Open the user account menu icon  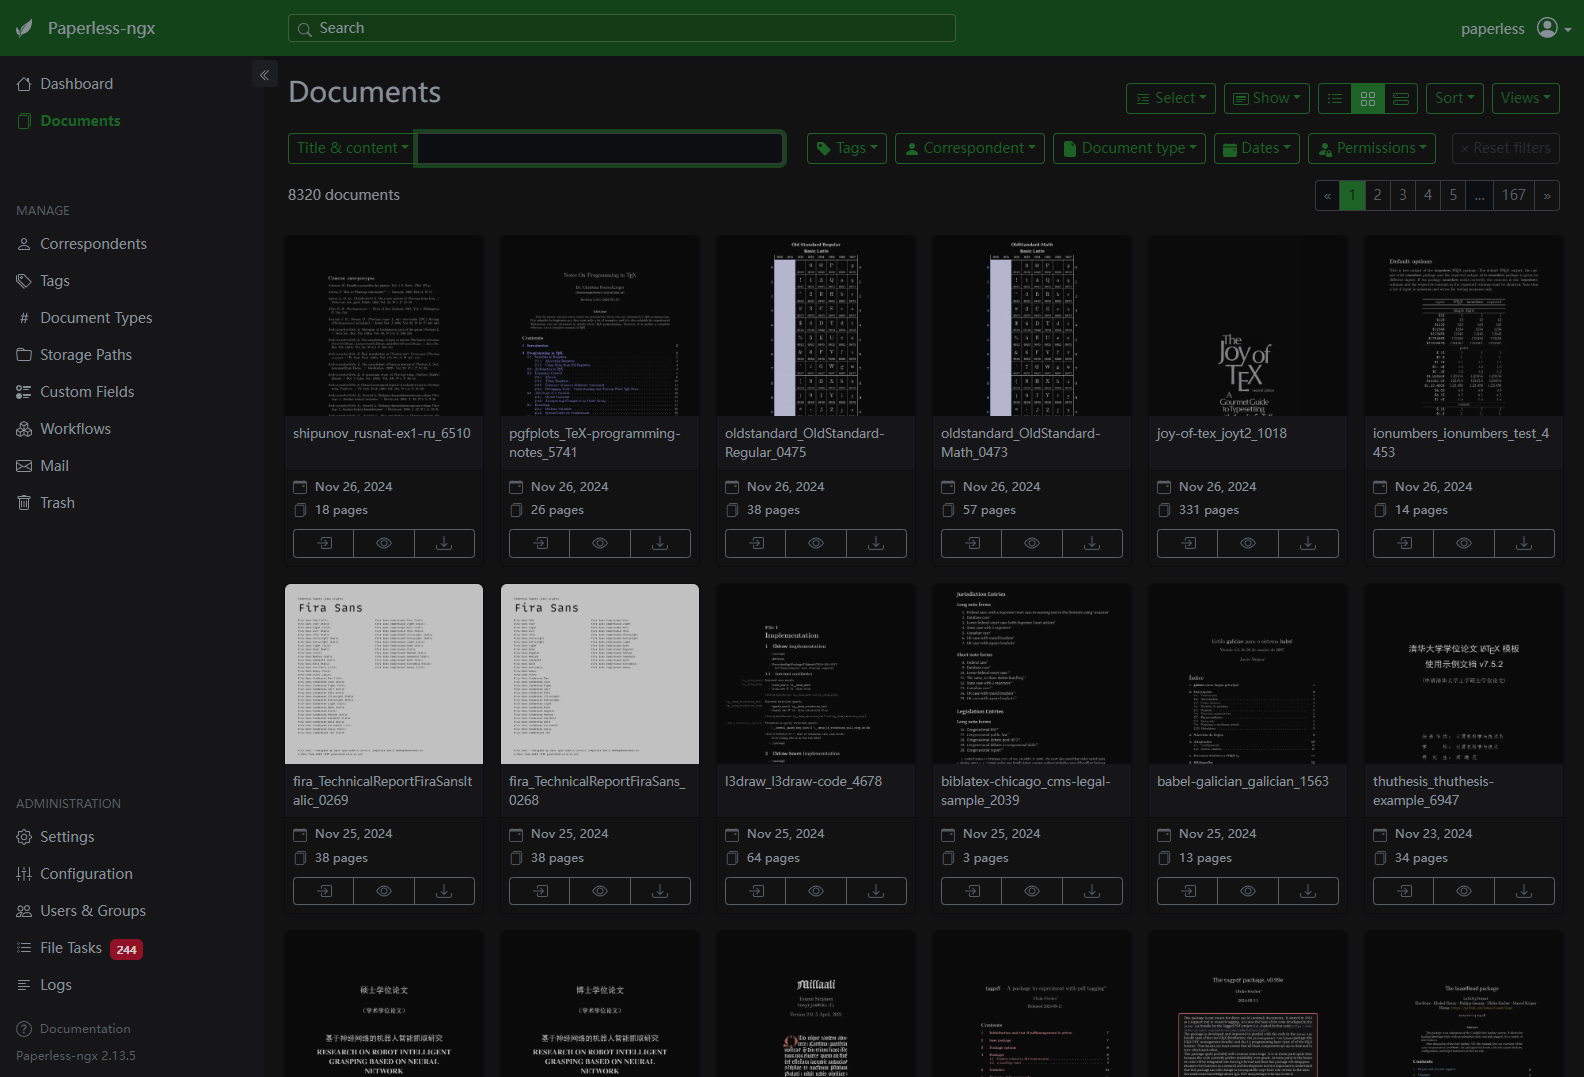coord(1553,28)
